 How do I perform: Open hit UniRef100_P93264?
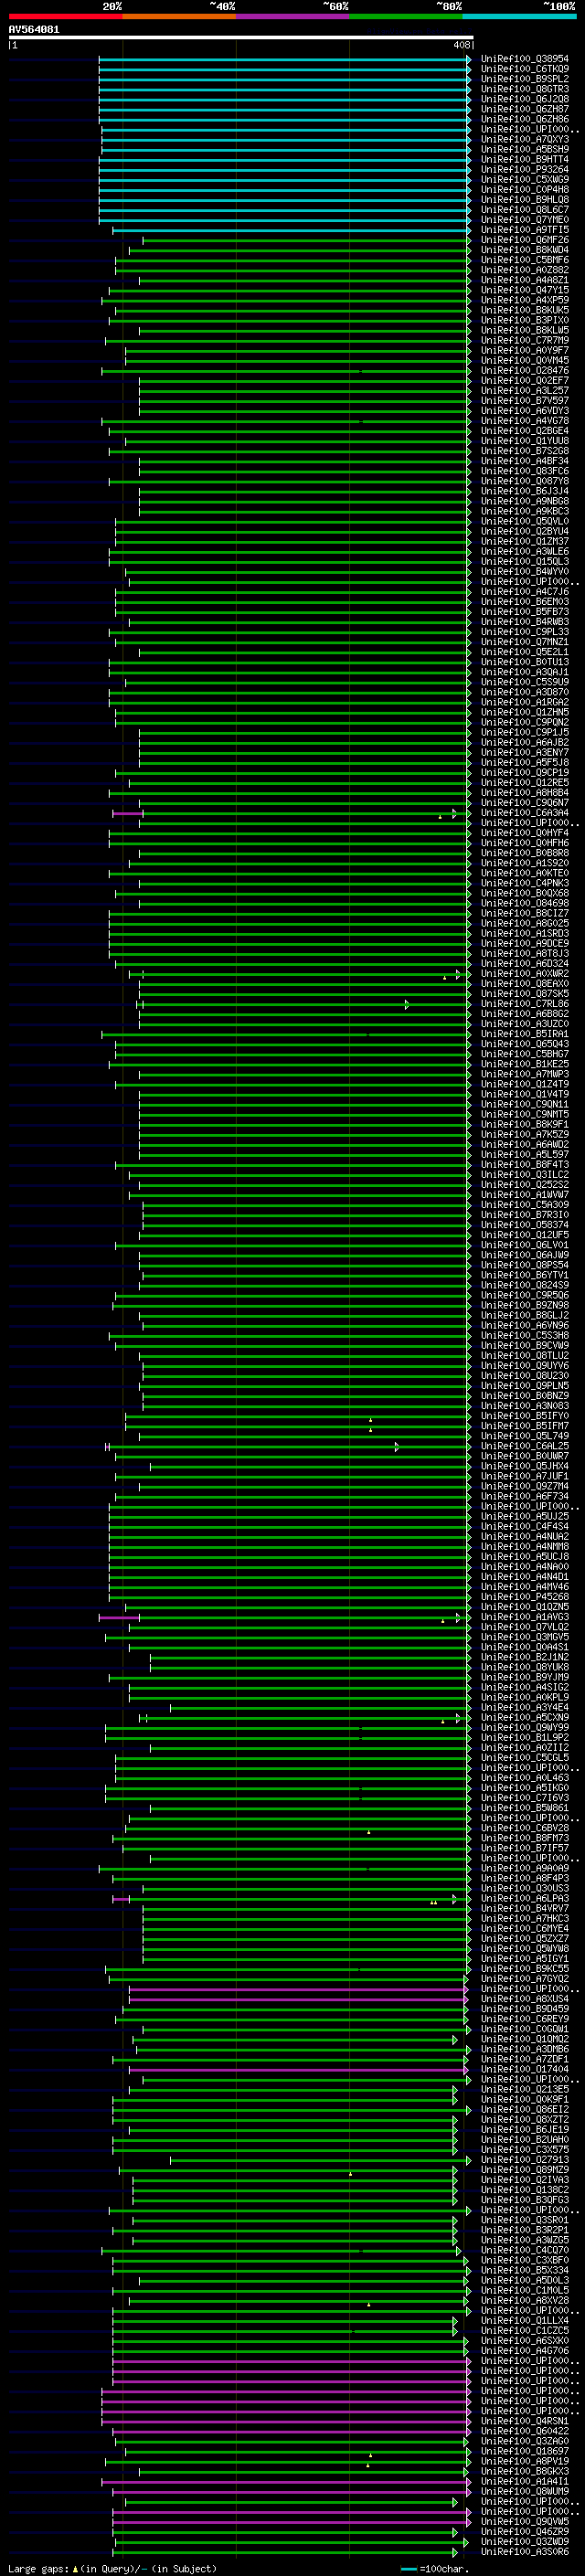pos(524,169)
